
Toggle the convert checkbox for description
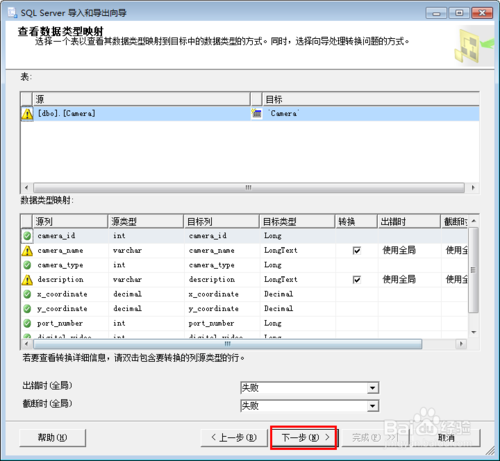(x=357, y=280)
